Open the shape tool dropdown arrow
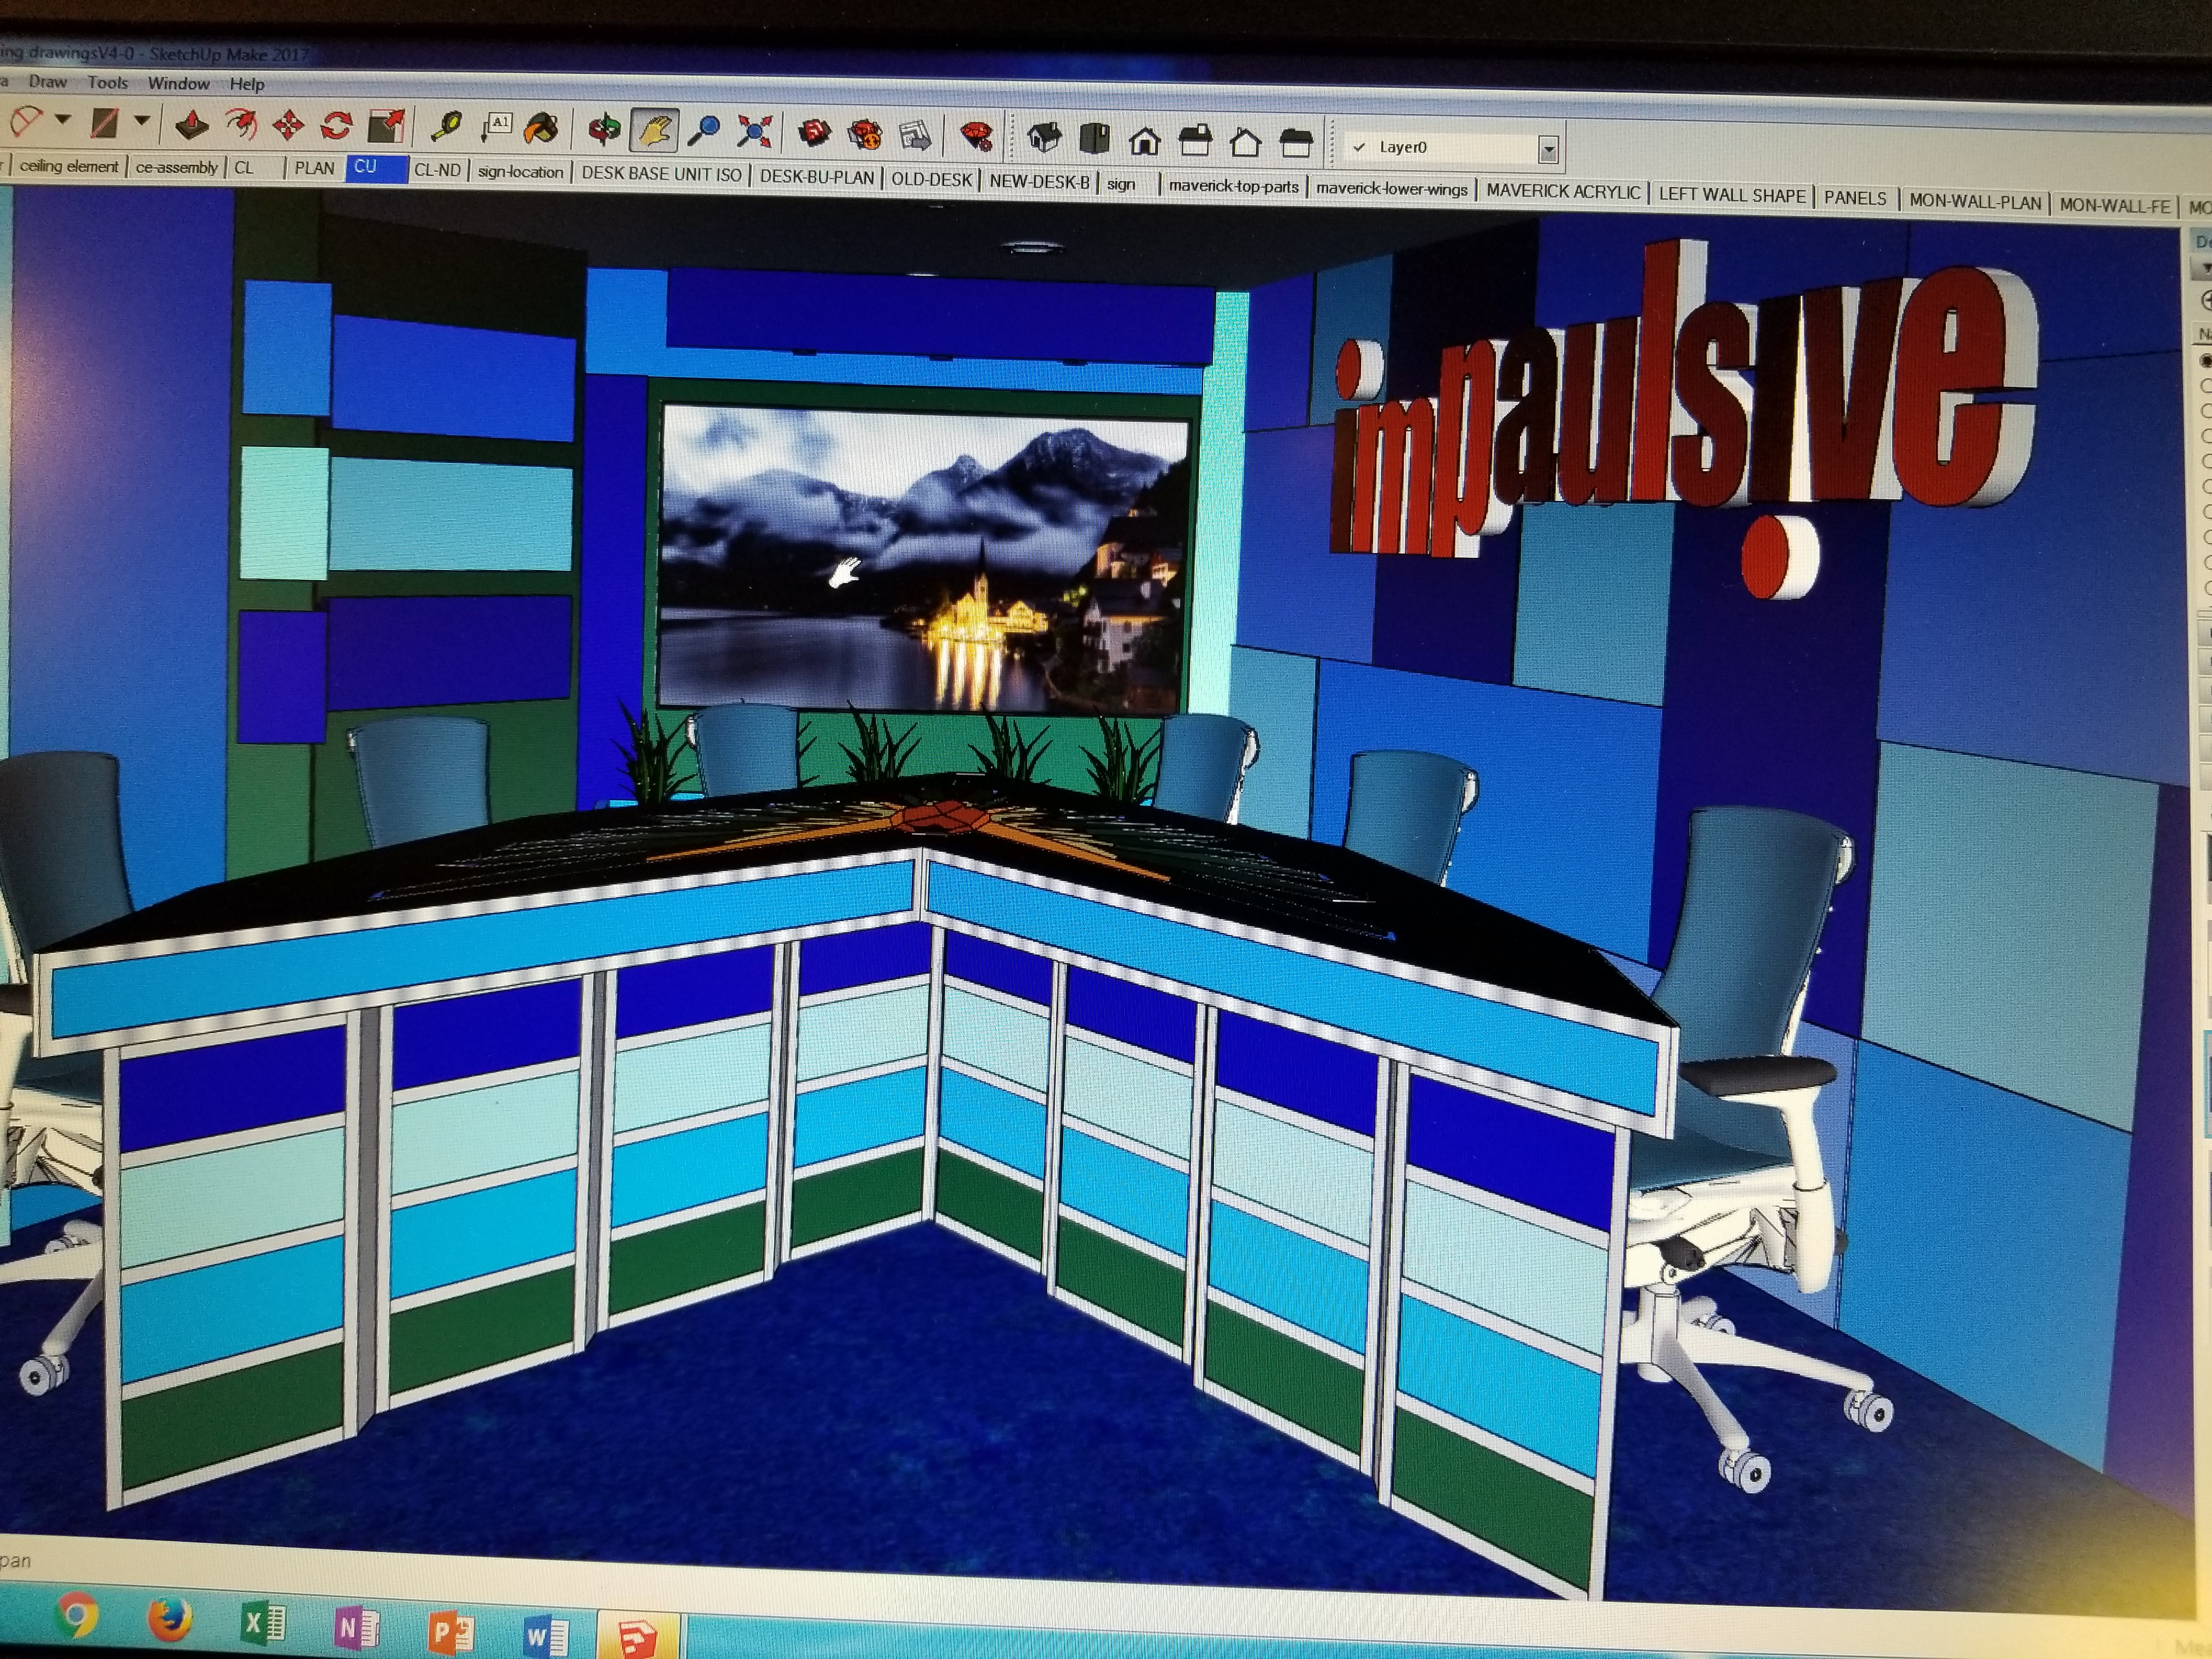Viewport: 2212px width, 1659px height. click(x=142, y=121)
